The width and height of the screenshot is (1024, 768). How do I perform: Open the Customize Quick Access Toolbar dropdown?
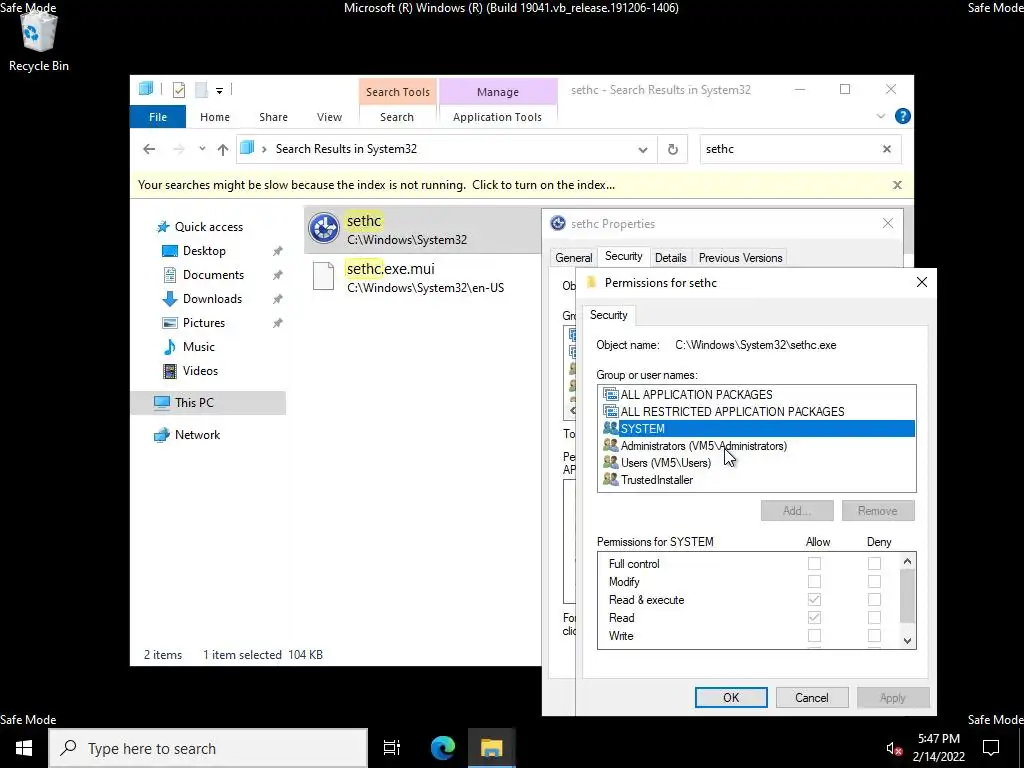tap(219, 91)
